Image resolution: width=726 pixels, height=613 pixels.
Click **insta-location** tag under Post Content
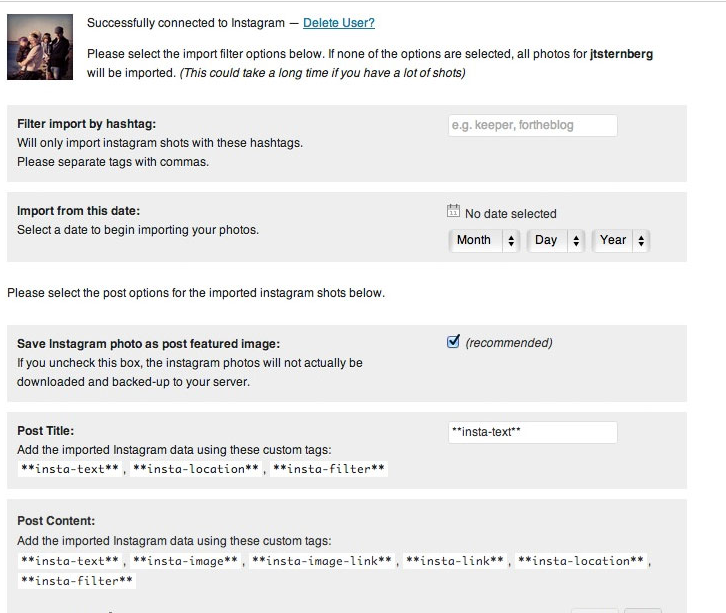tap(581, 561)
